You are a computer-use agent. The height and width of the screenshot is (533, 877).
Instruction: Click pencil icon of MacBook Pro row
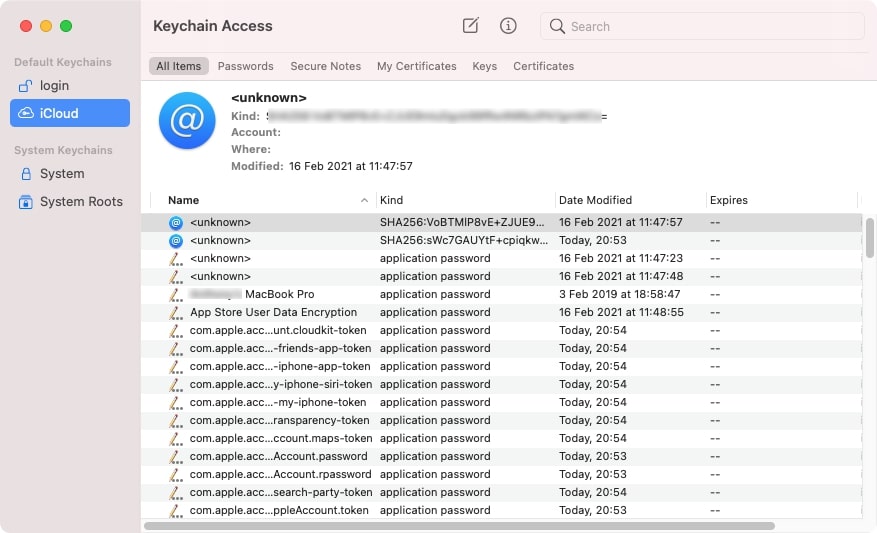[176, 295]
